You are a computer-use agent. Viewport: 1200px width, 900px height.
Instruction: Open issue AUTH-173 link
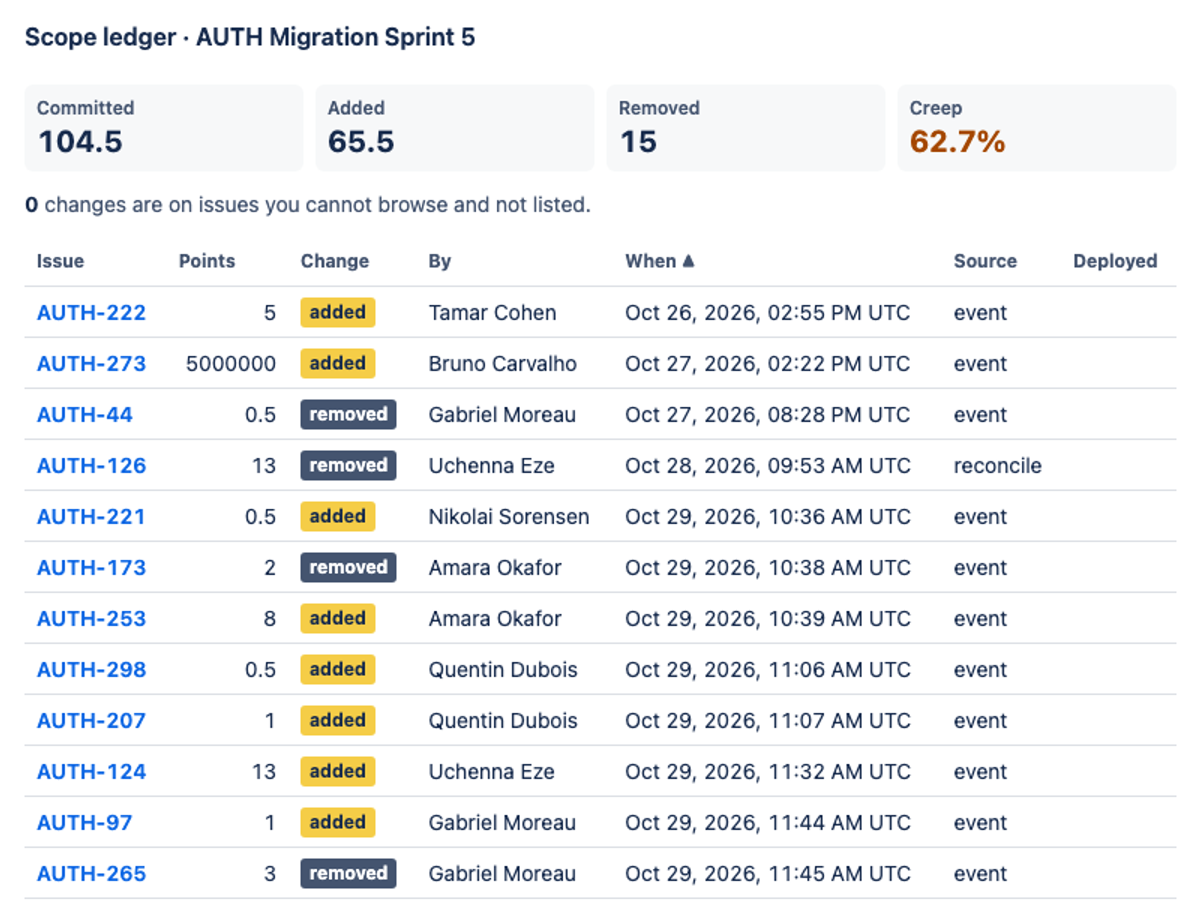coord(91,567)
